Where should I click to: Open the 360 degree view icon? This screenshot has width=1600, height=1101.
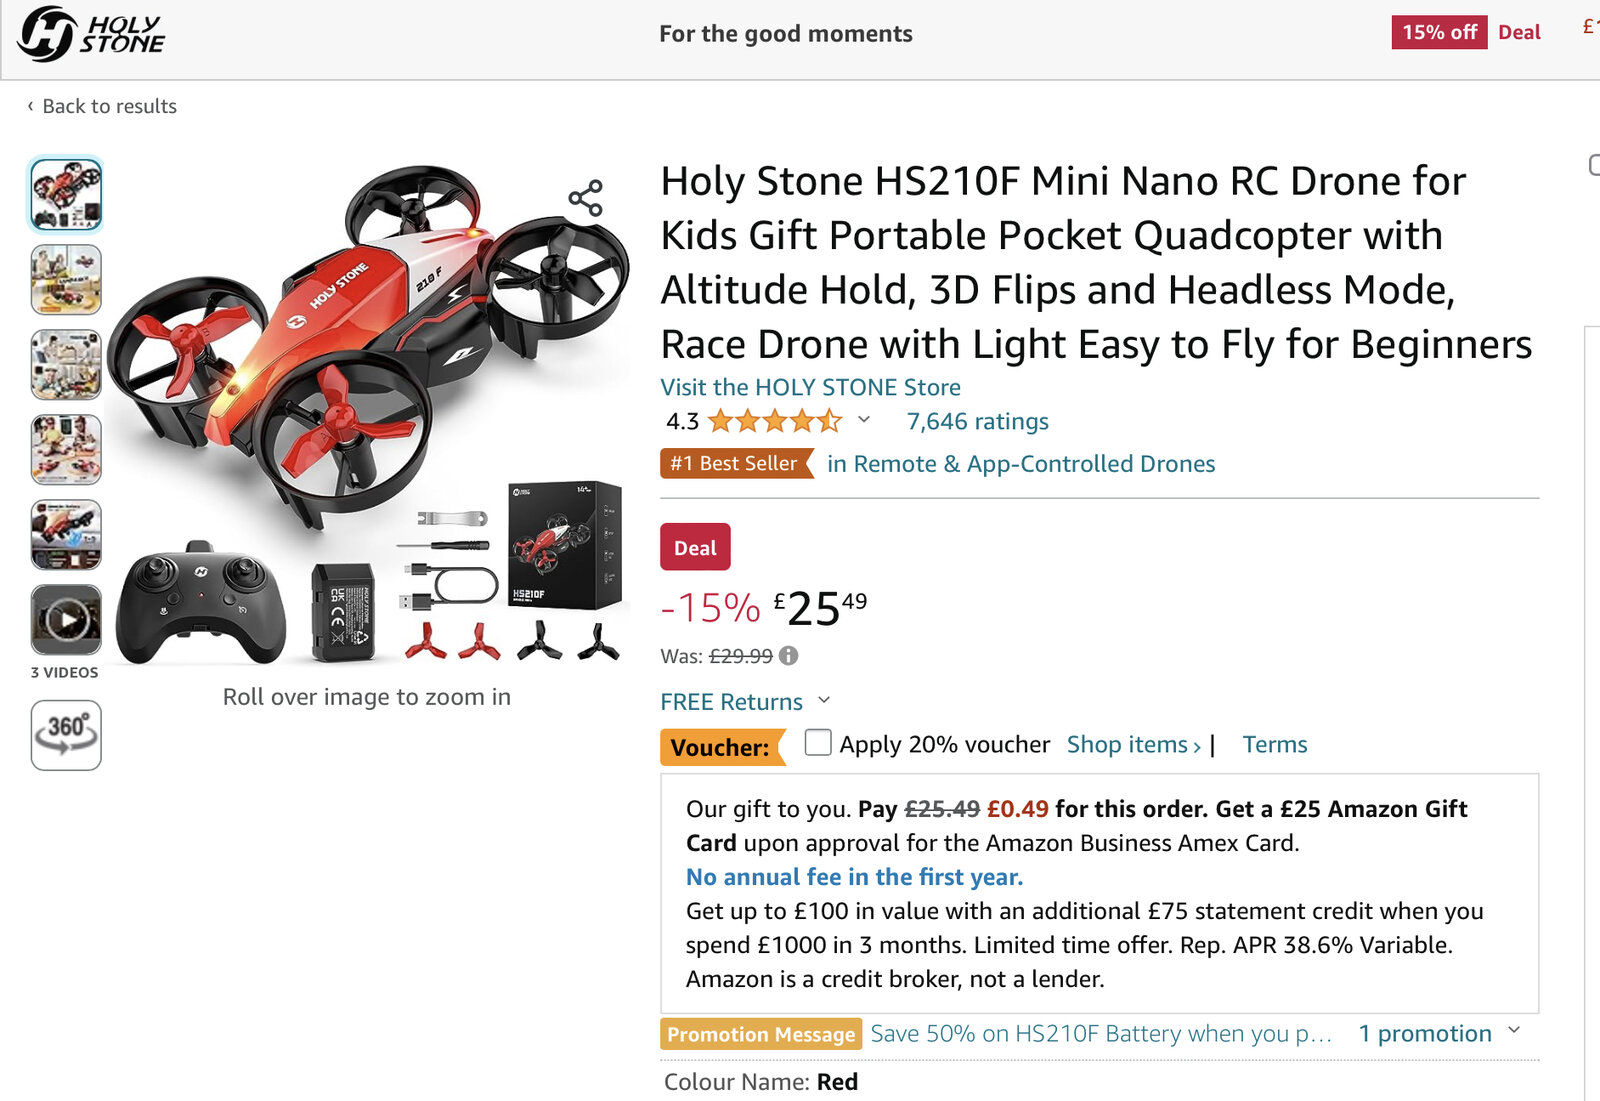tap(66, 735)
